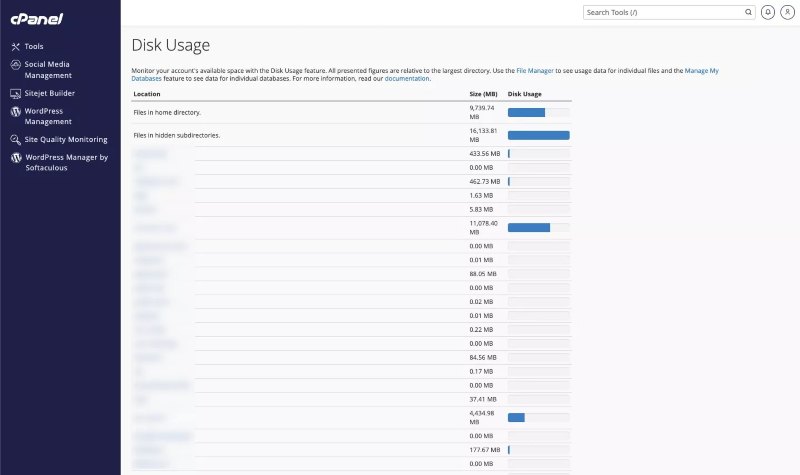Select the 9,739.74 MB size value

tap(482, 112)
